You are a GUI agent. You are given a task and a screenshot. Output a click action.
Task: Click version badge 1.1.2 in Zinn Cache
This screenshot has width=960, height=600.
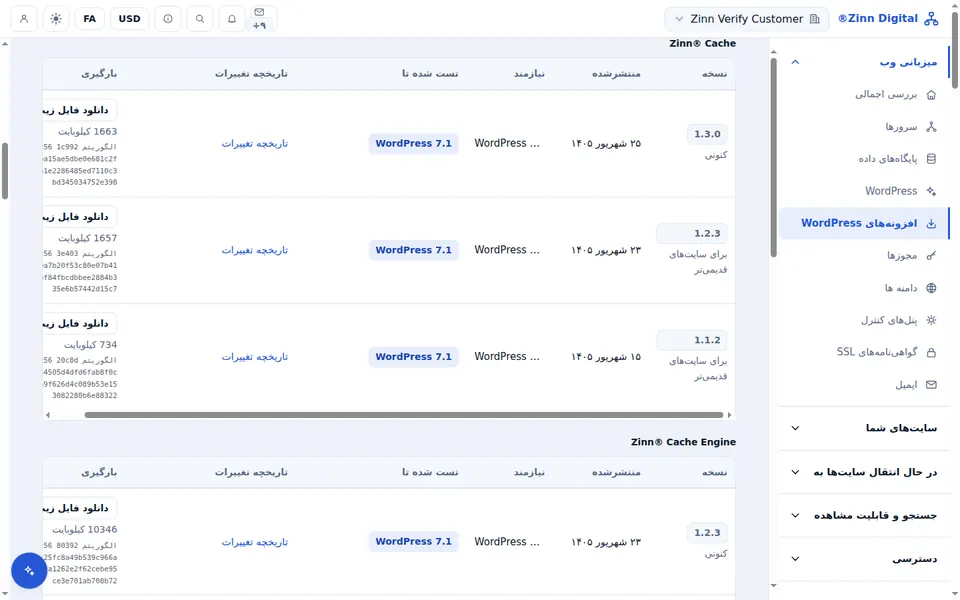[692, 340]
